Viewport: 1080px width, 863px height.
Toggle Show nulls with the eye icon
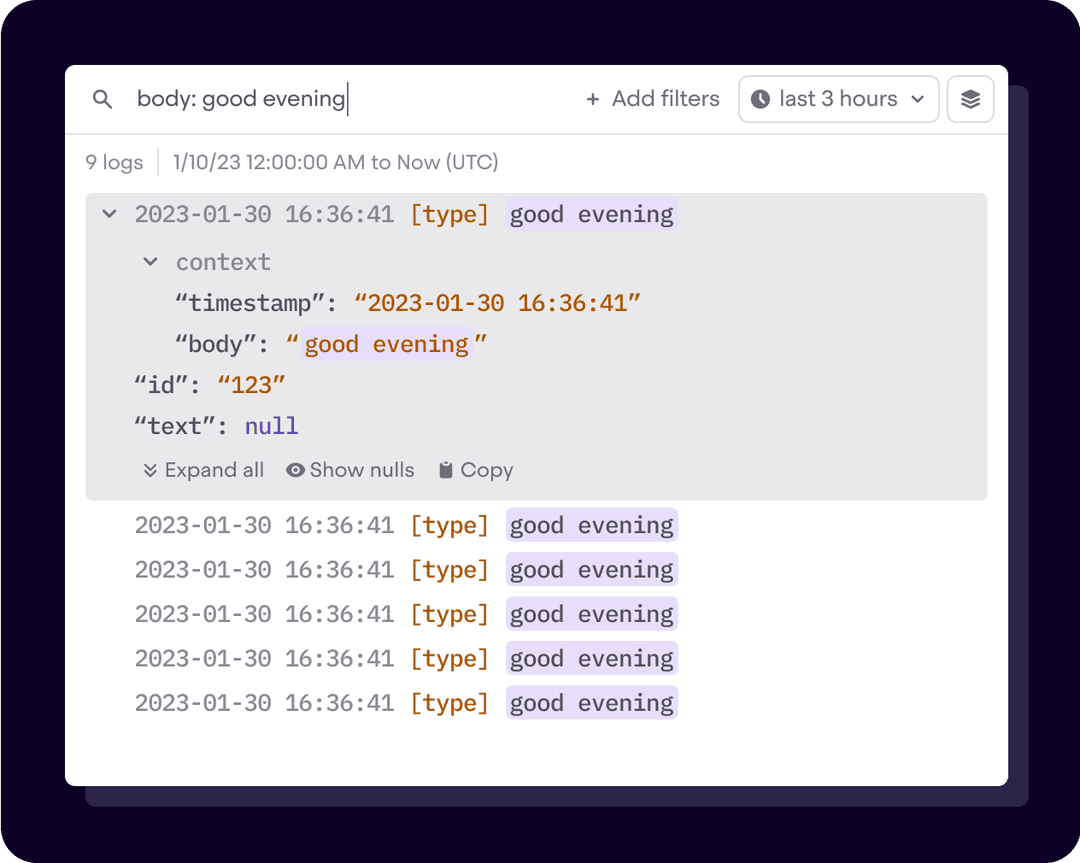tap(295, 470)
